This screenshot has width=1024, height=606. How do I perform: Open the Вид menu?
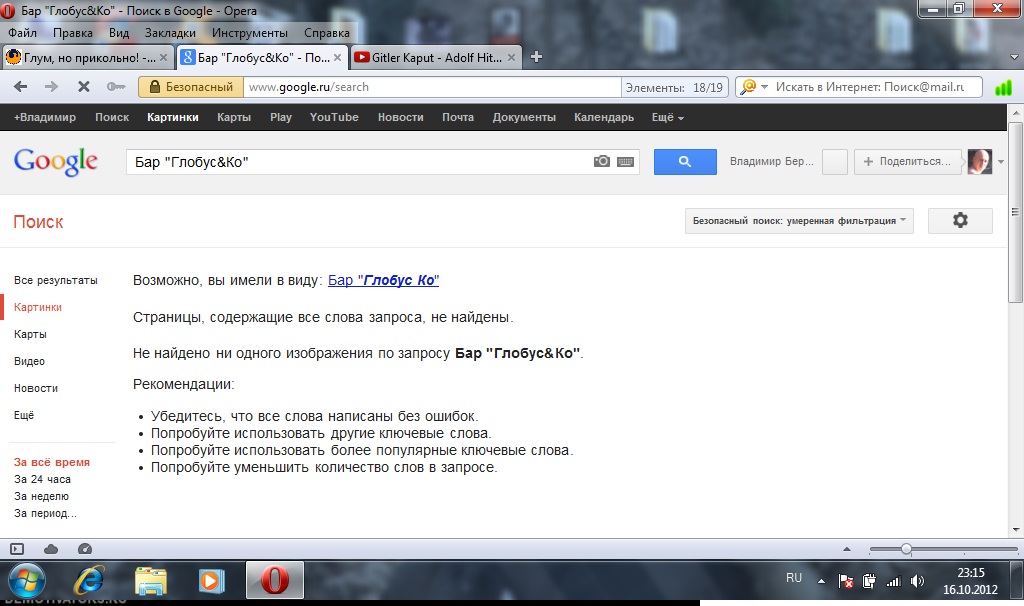[119, 33]
